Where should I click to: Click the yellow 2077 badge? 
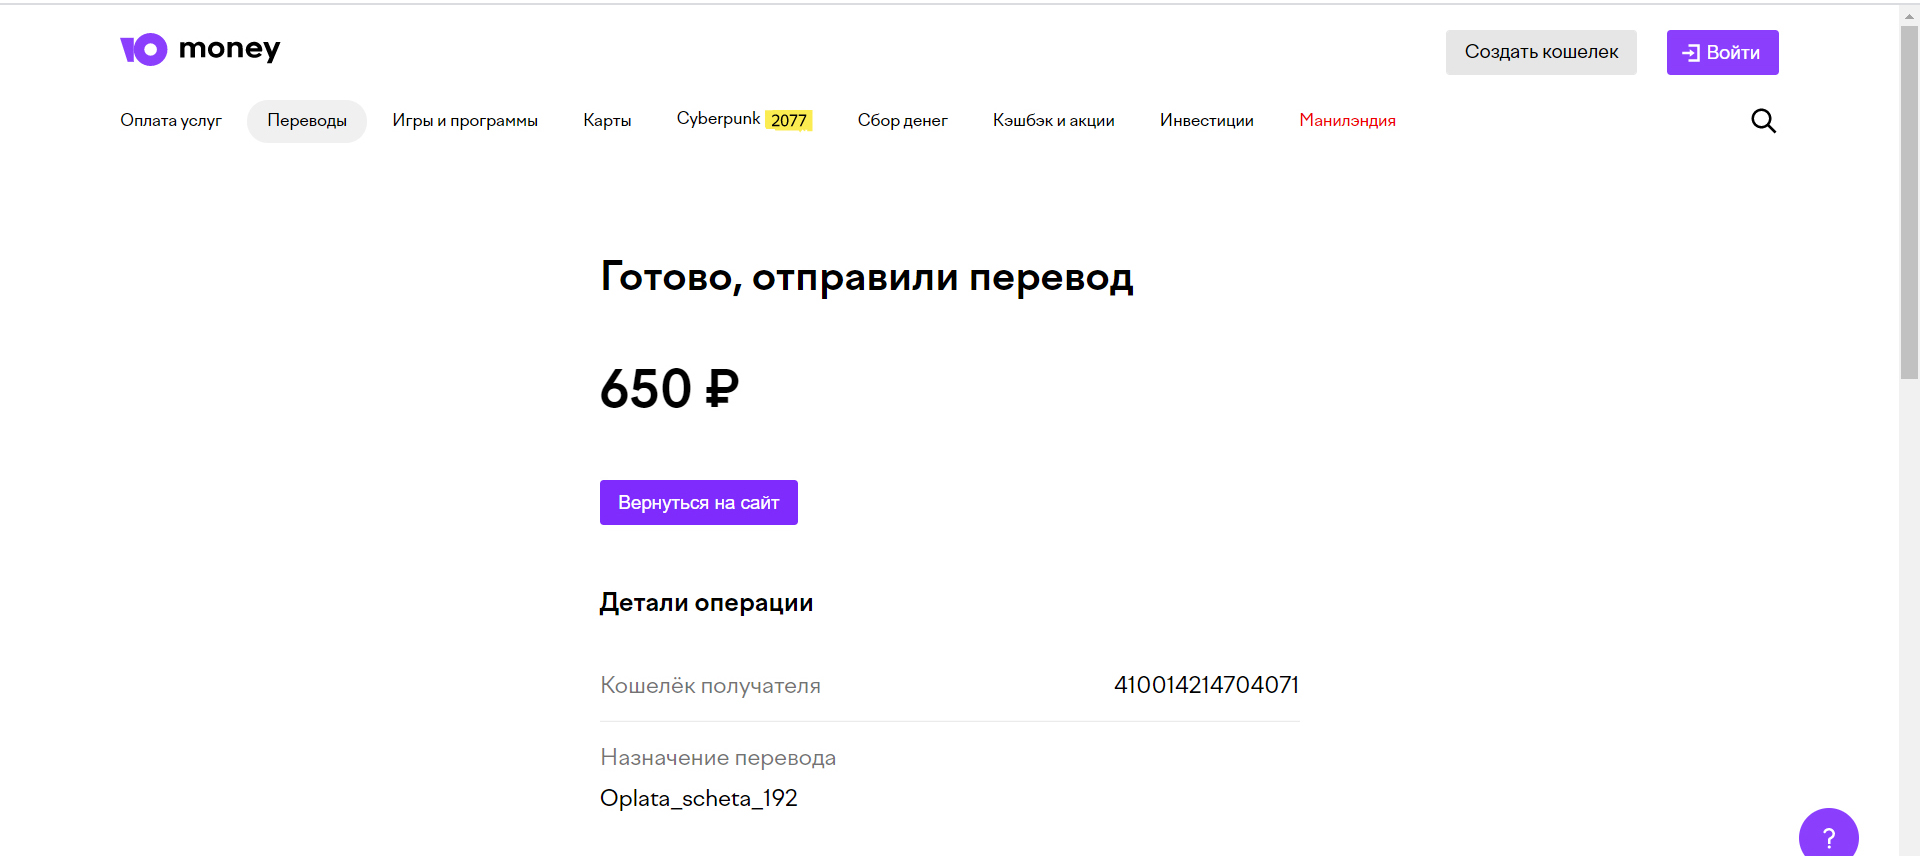[789, 120]
